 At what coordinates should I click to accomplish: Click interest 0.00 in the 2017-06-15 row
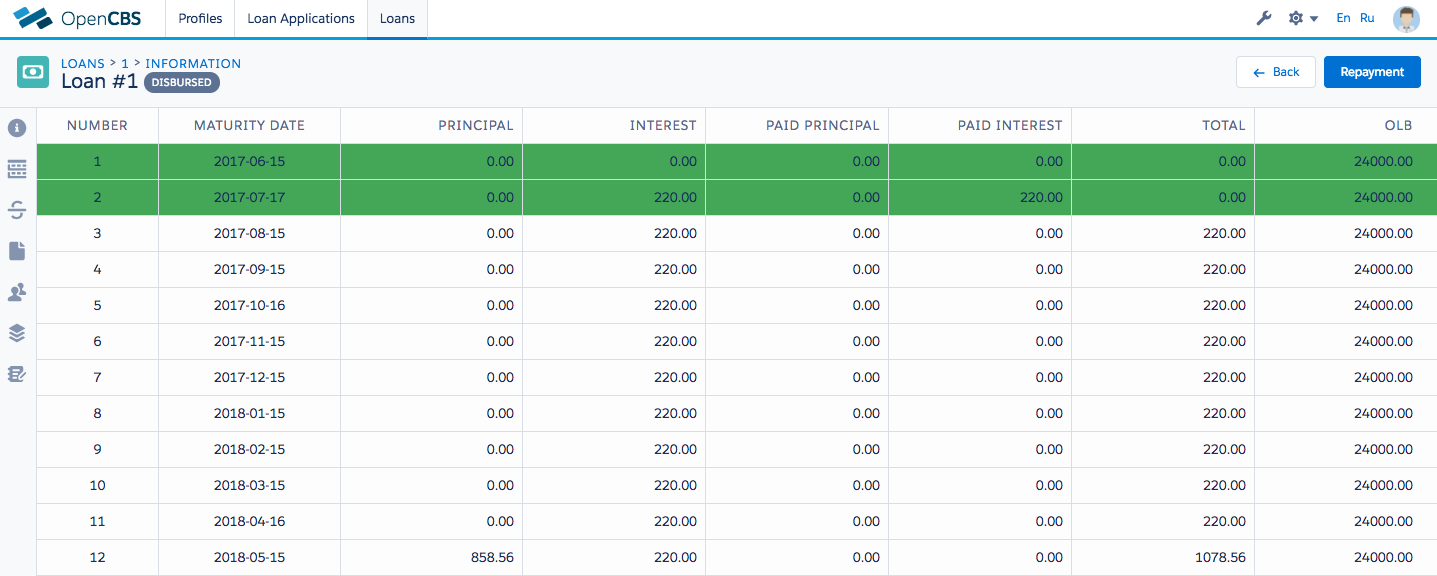[x=683, y=161]
